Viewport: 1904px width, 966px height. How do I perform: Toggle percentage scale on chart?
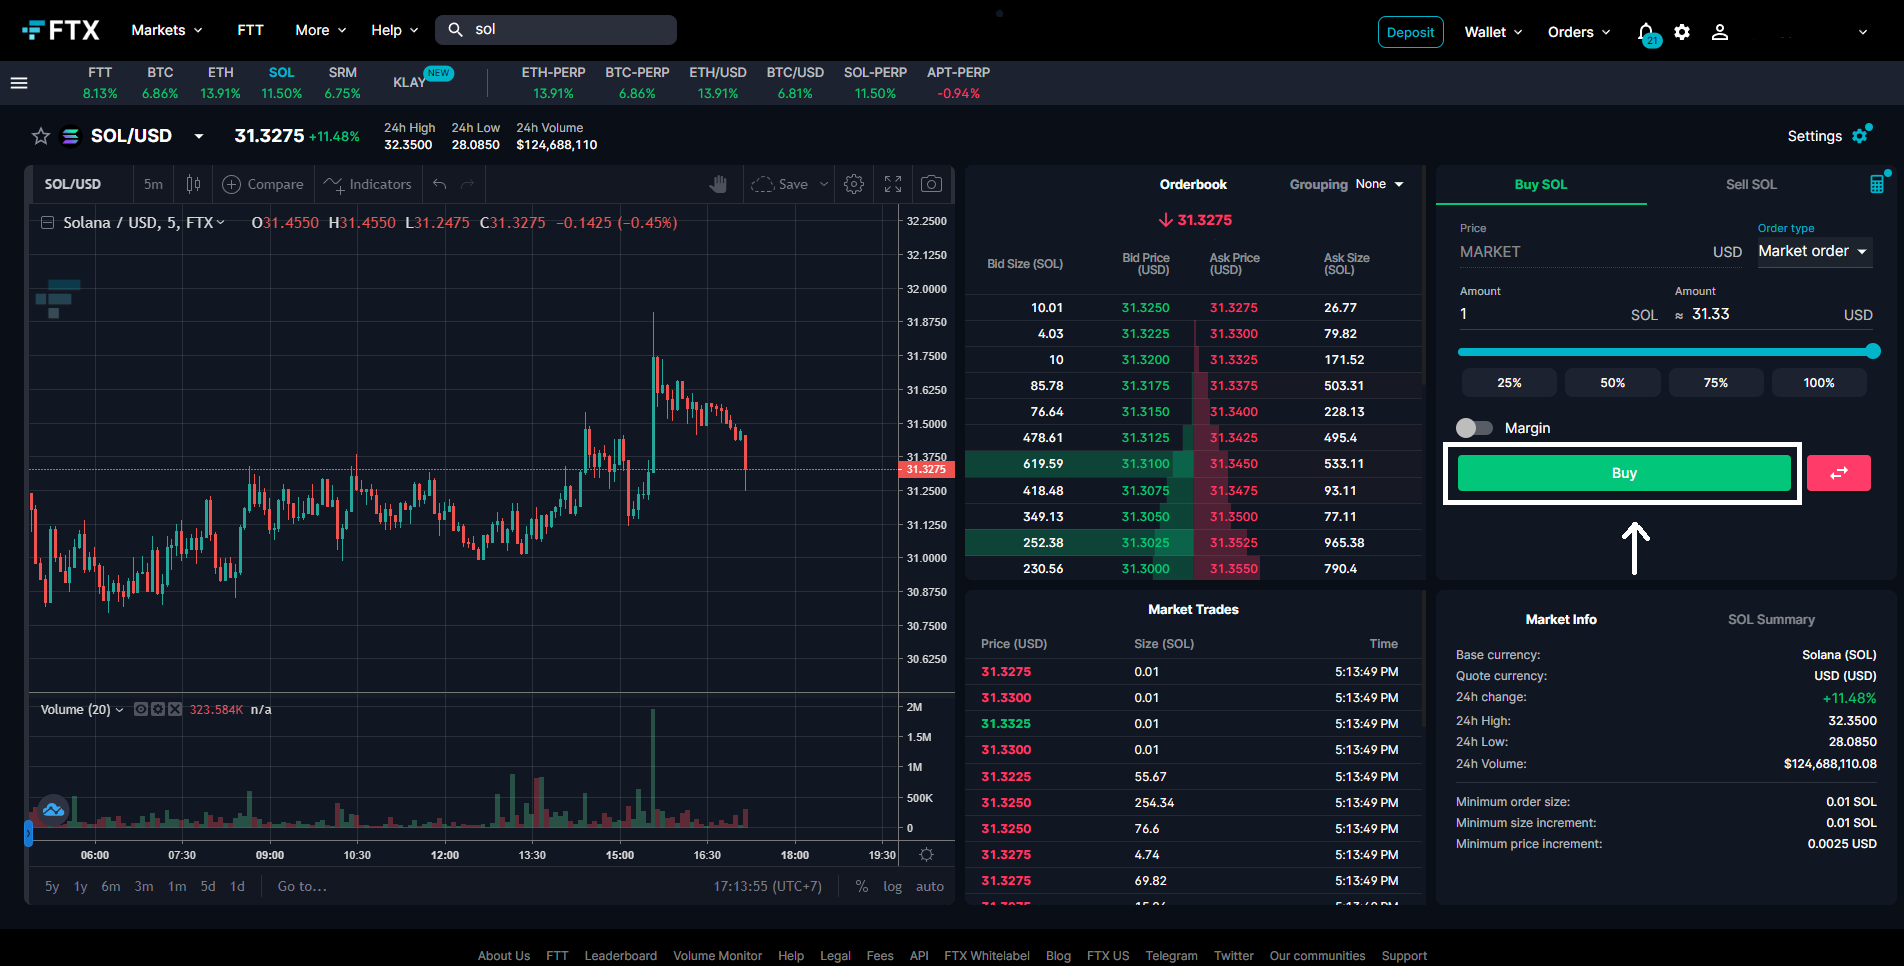tap(862, 886)
